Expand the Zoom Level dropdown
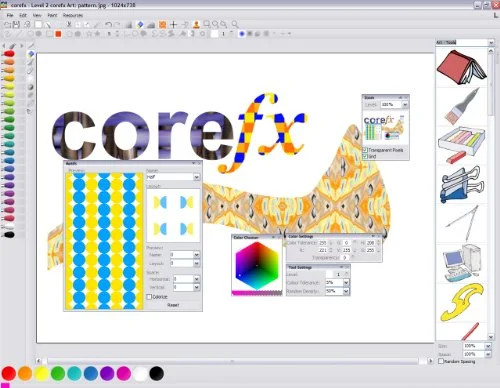The image size is (500, 388). point(405,105)
